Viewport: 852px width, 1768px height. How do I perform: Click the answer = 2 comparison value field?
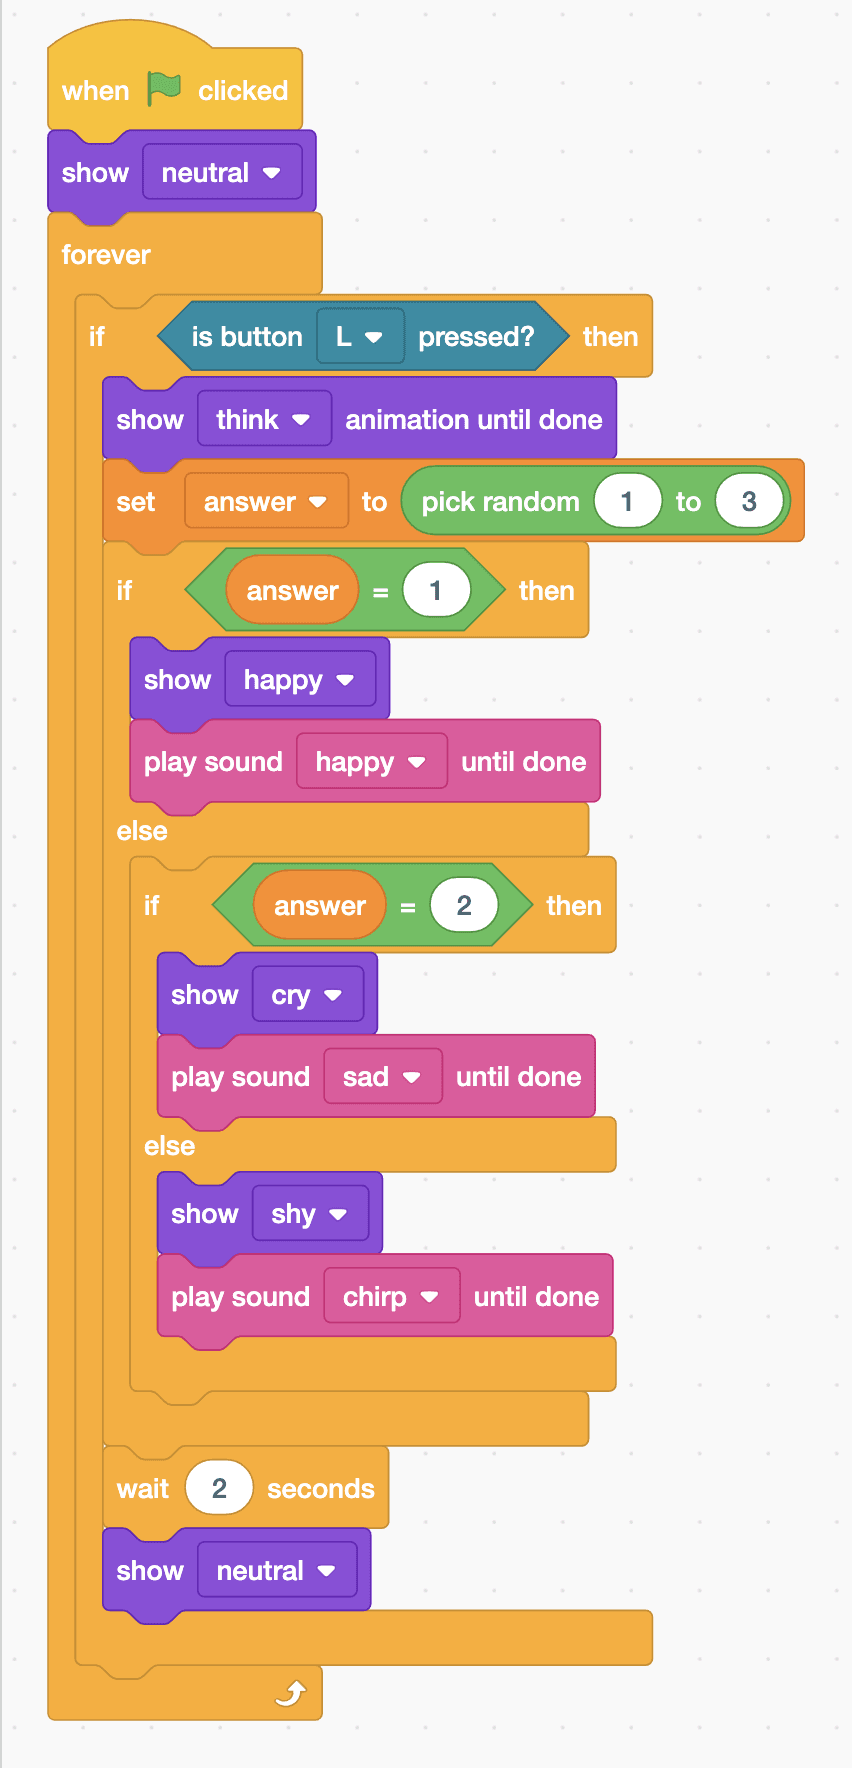(464, 905)
